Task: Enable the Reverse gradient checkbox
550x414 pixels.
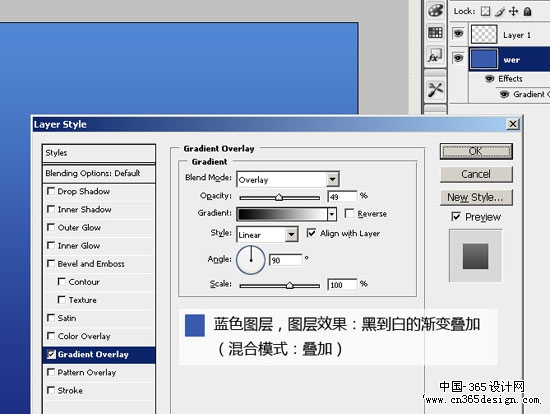Action: pyautogui.click(x=349, y=213)
